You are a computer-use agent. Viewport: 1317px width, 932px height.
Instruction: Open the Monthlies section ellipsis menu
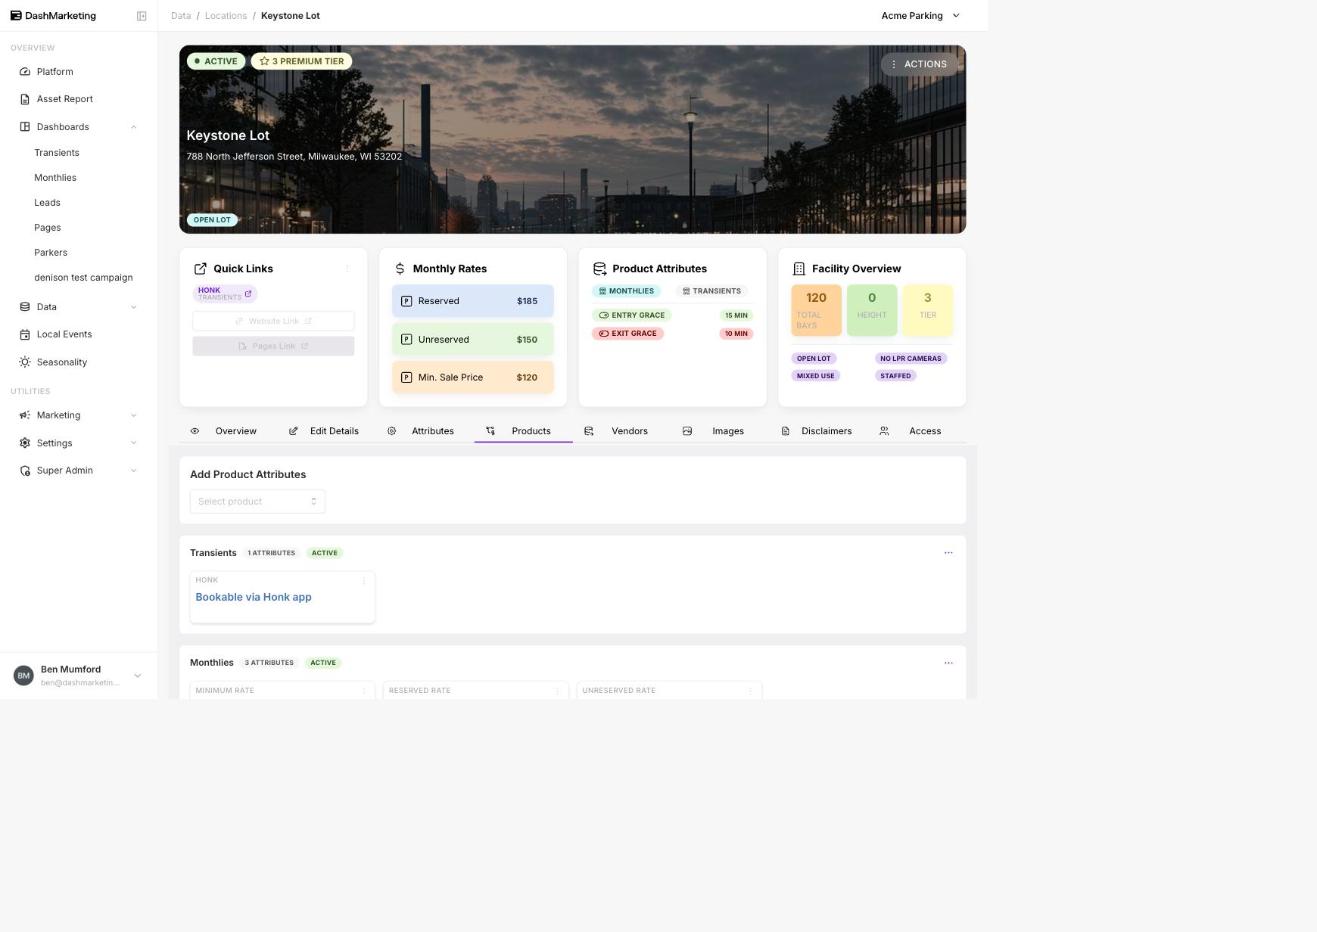point(948,662)
